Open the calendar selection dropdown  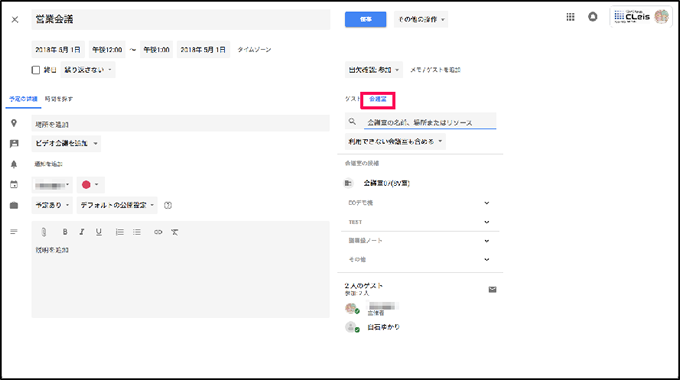pyautogui.click(x=52, y=185)
